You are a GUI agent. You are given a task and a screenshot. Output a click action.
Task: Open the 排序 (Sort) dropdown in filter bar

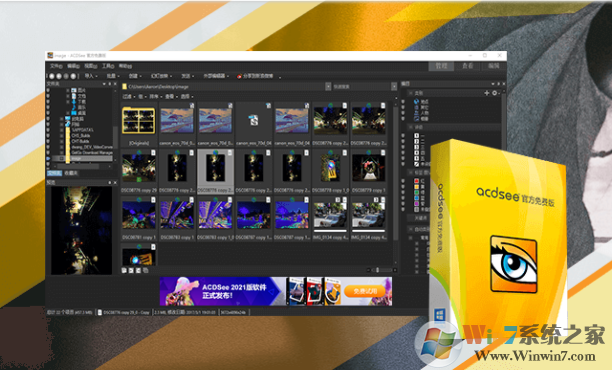point(155,96)
